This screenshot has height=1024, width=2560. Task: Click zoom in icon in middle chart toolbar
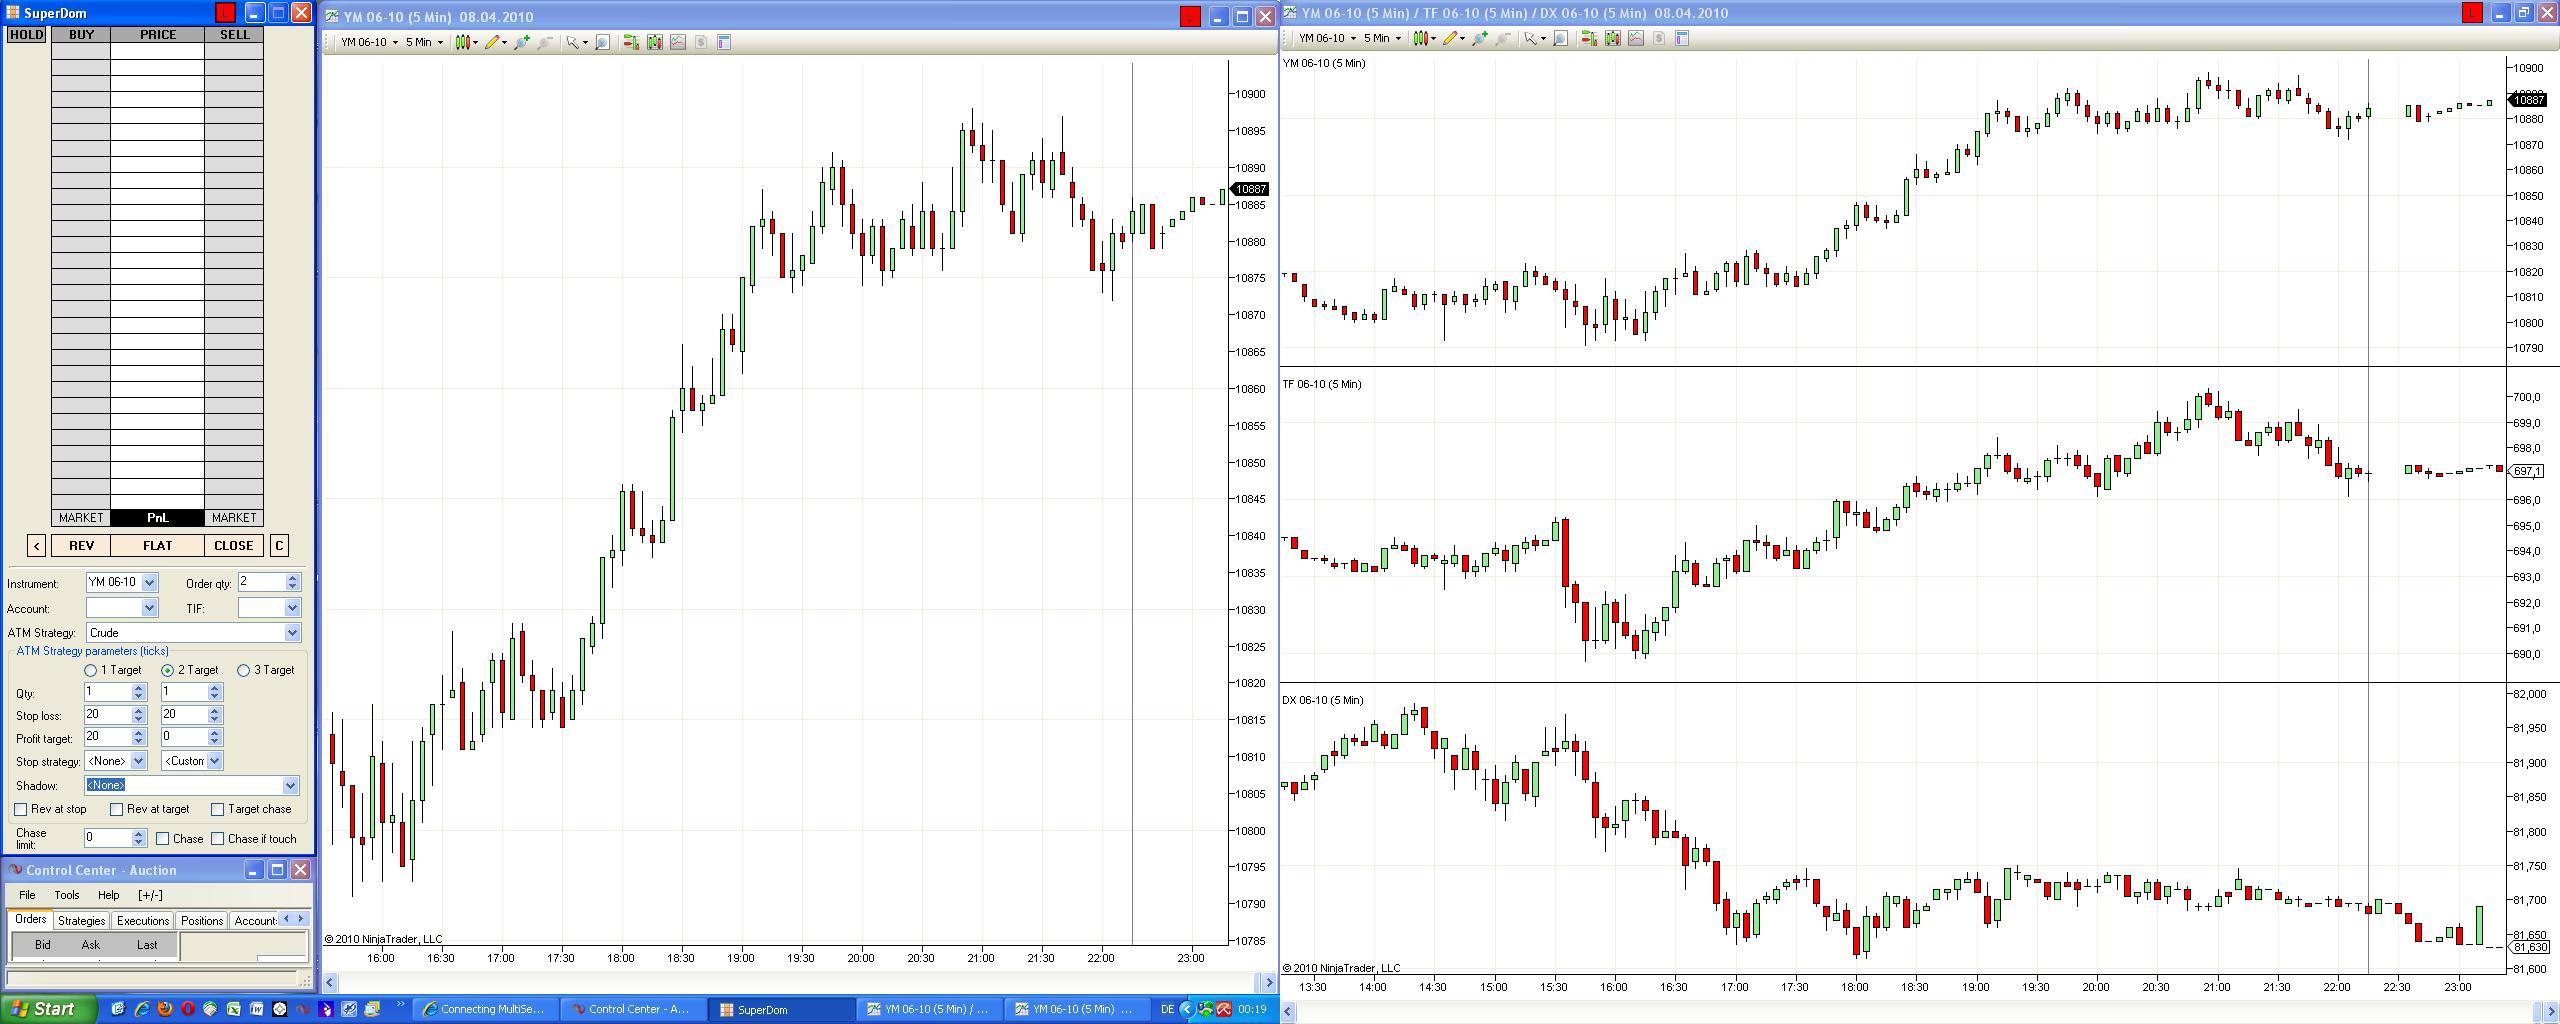point(521,42)
